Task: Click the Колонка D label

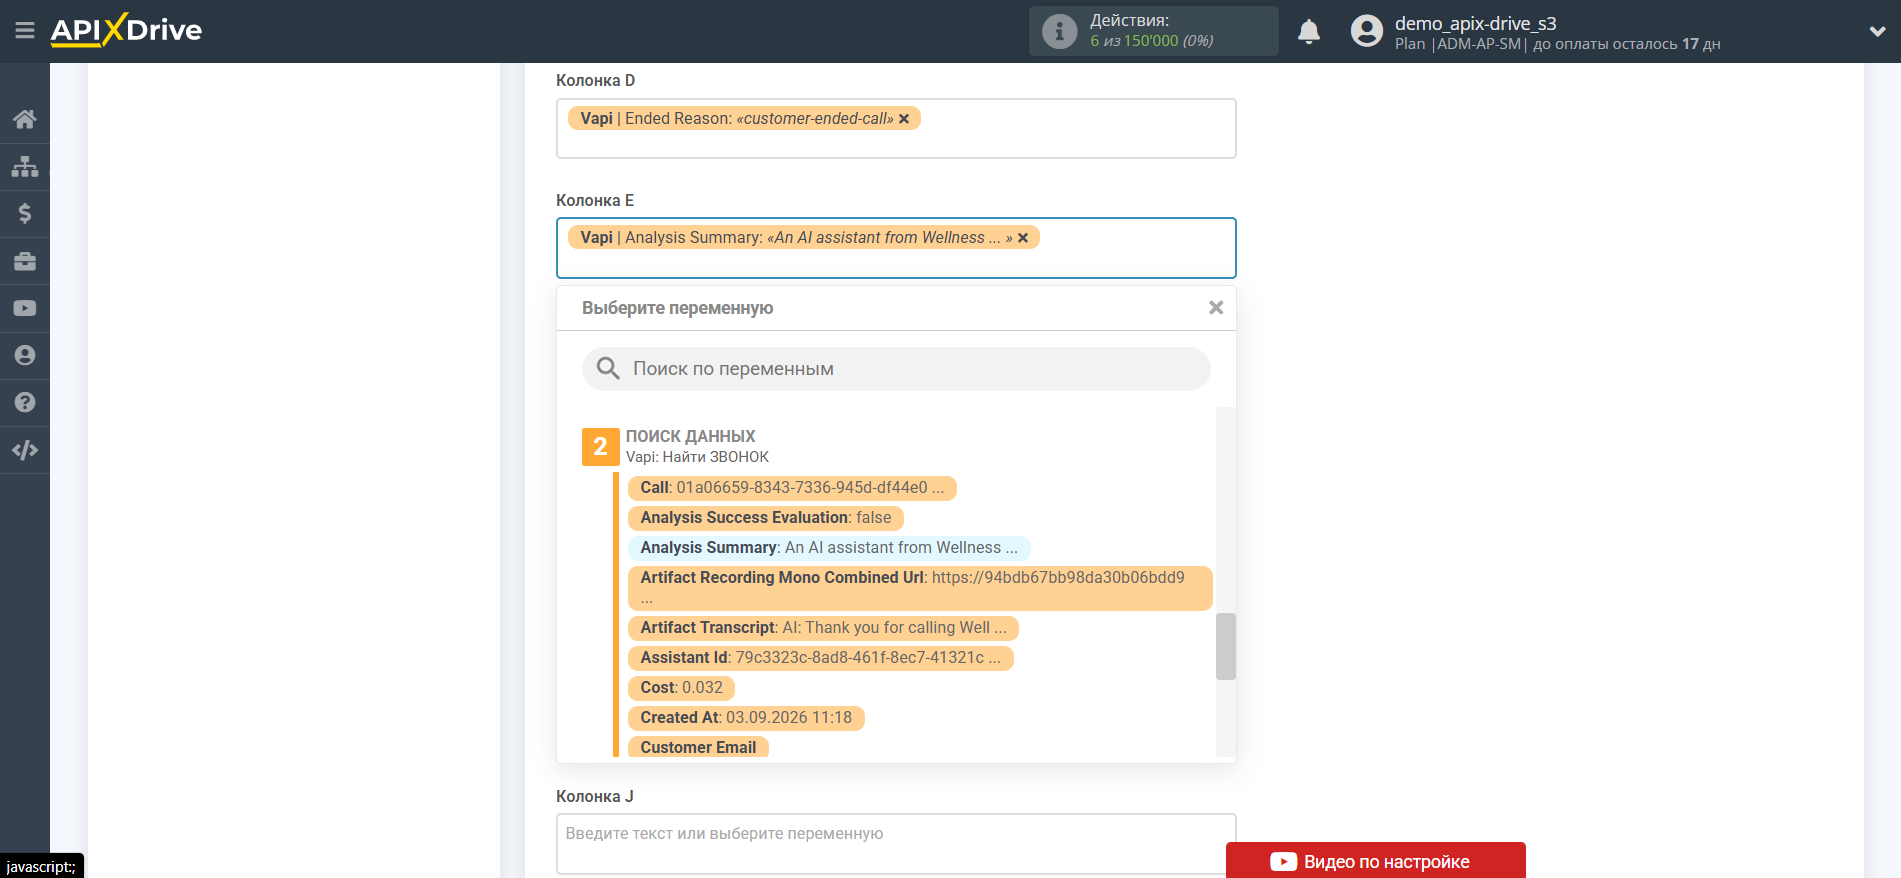Action: [596, 80]
